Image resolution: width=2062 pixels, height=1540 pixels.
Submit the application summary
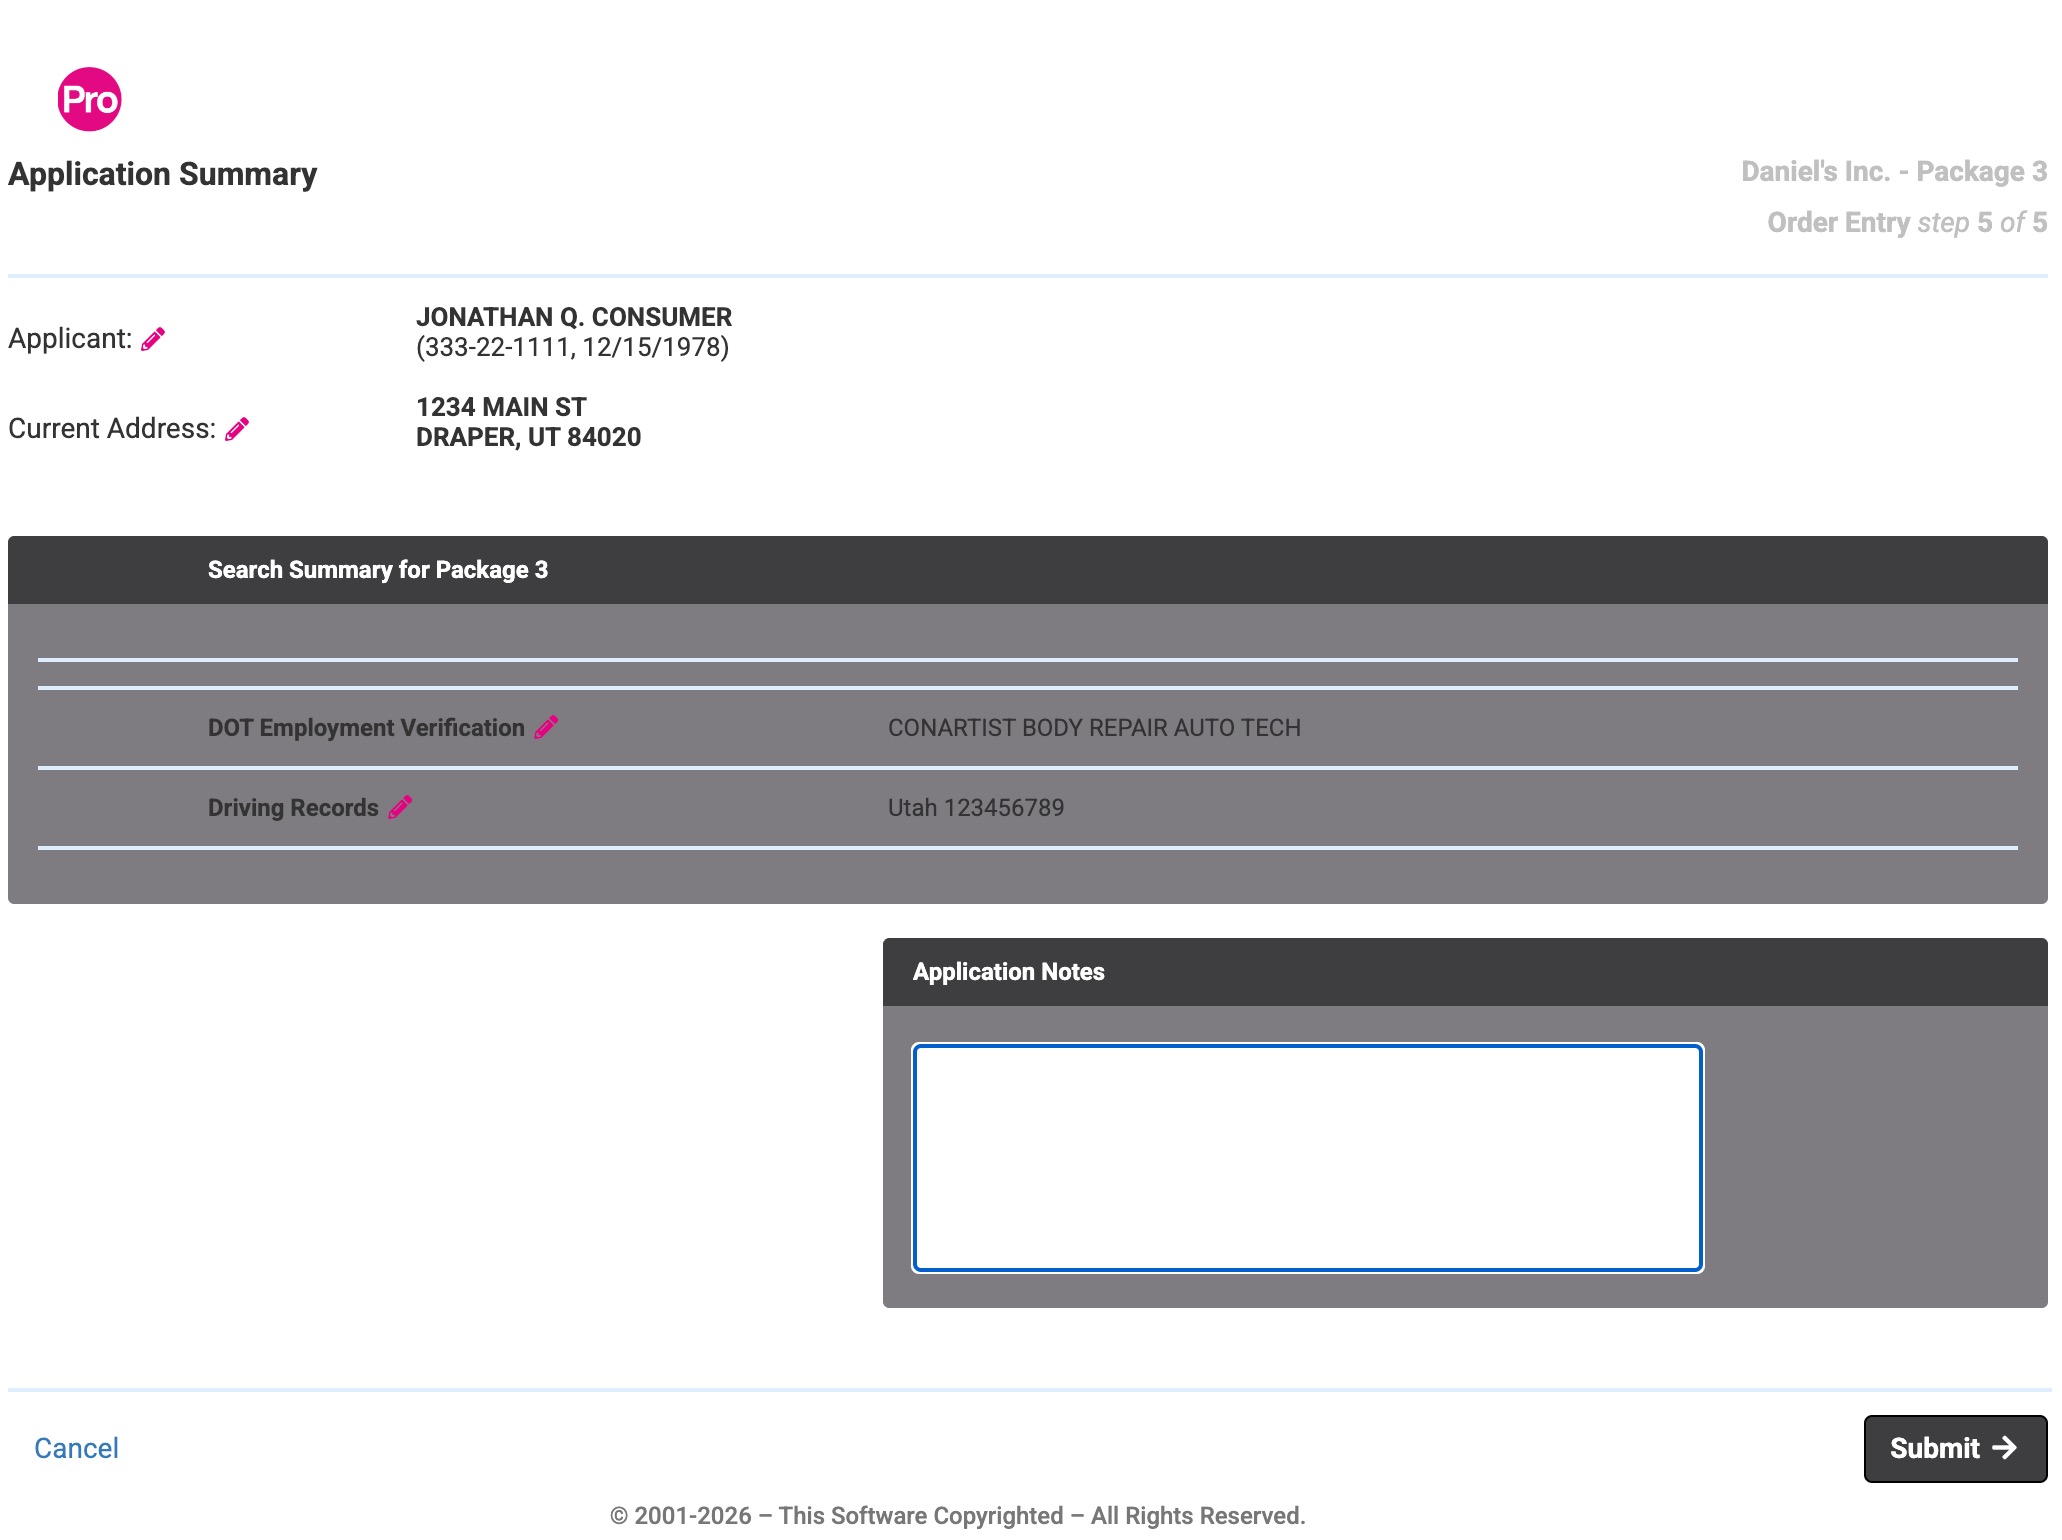click(1955, 1448)
